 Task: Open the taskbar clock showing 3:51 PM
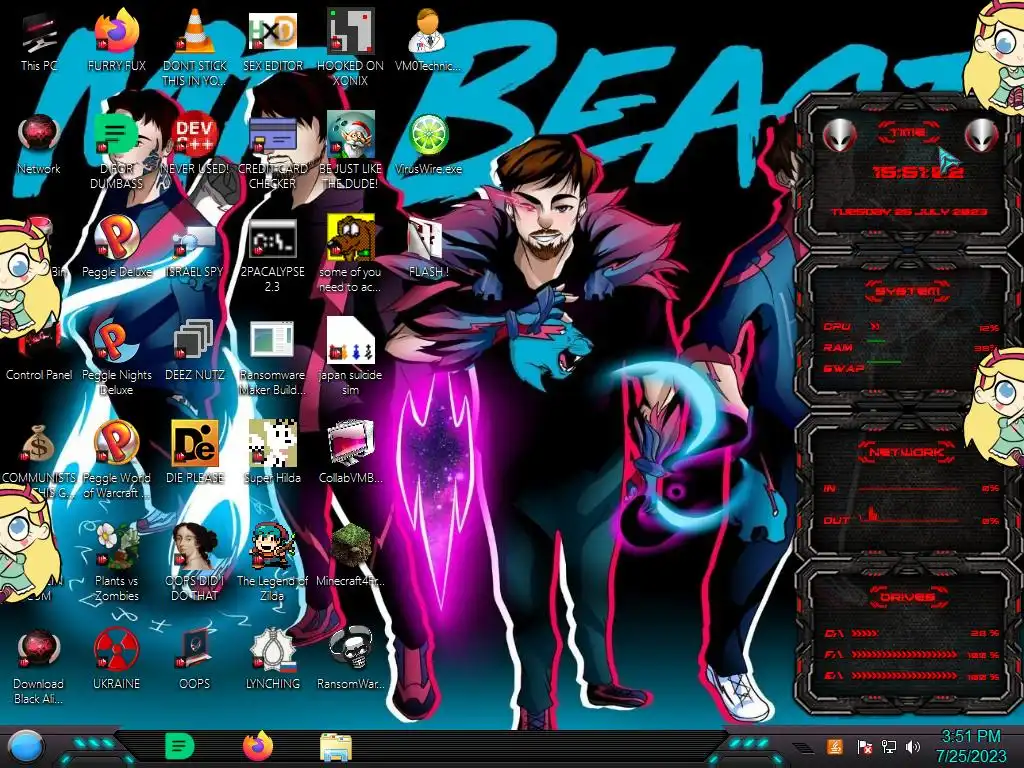tap(971, 746)
